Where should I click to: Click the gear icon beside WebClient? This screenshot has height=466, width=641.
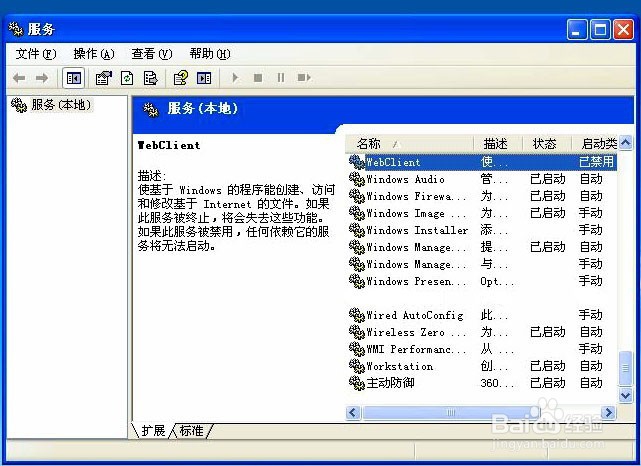(356, 162)
